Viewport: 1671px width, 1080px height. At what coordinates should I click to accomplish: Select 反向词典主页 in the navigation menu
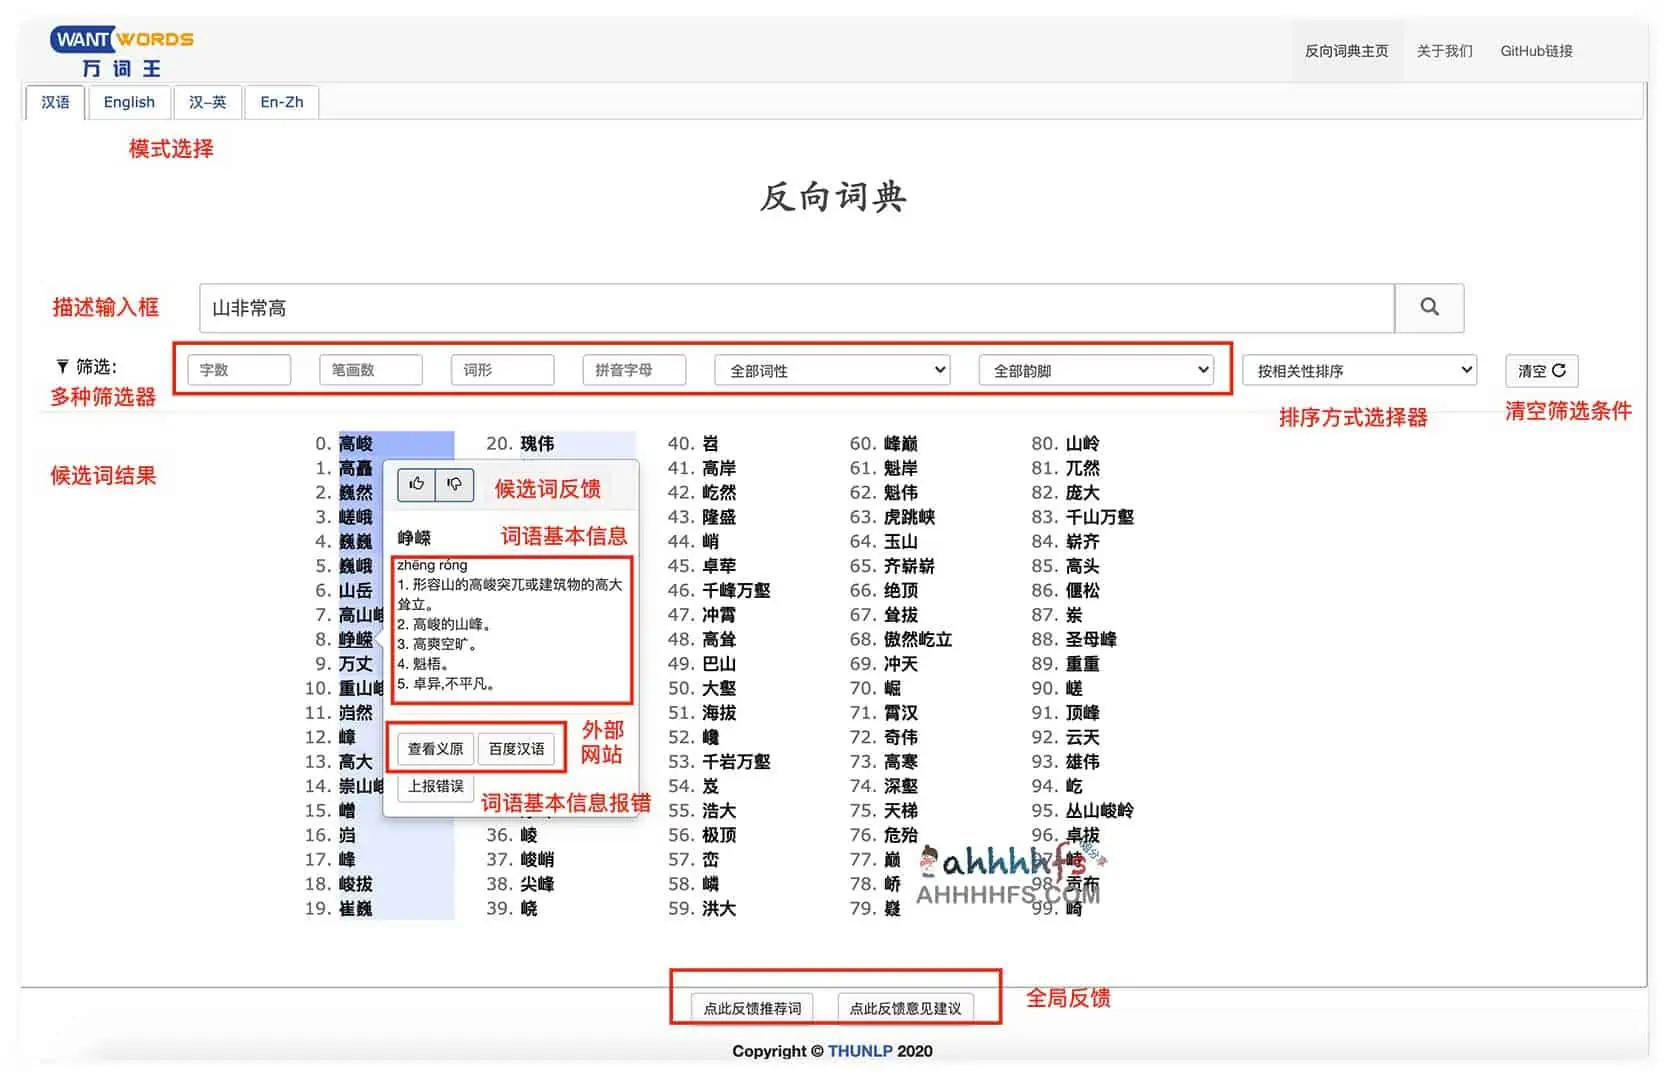[1346, 51]
